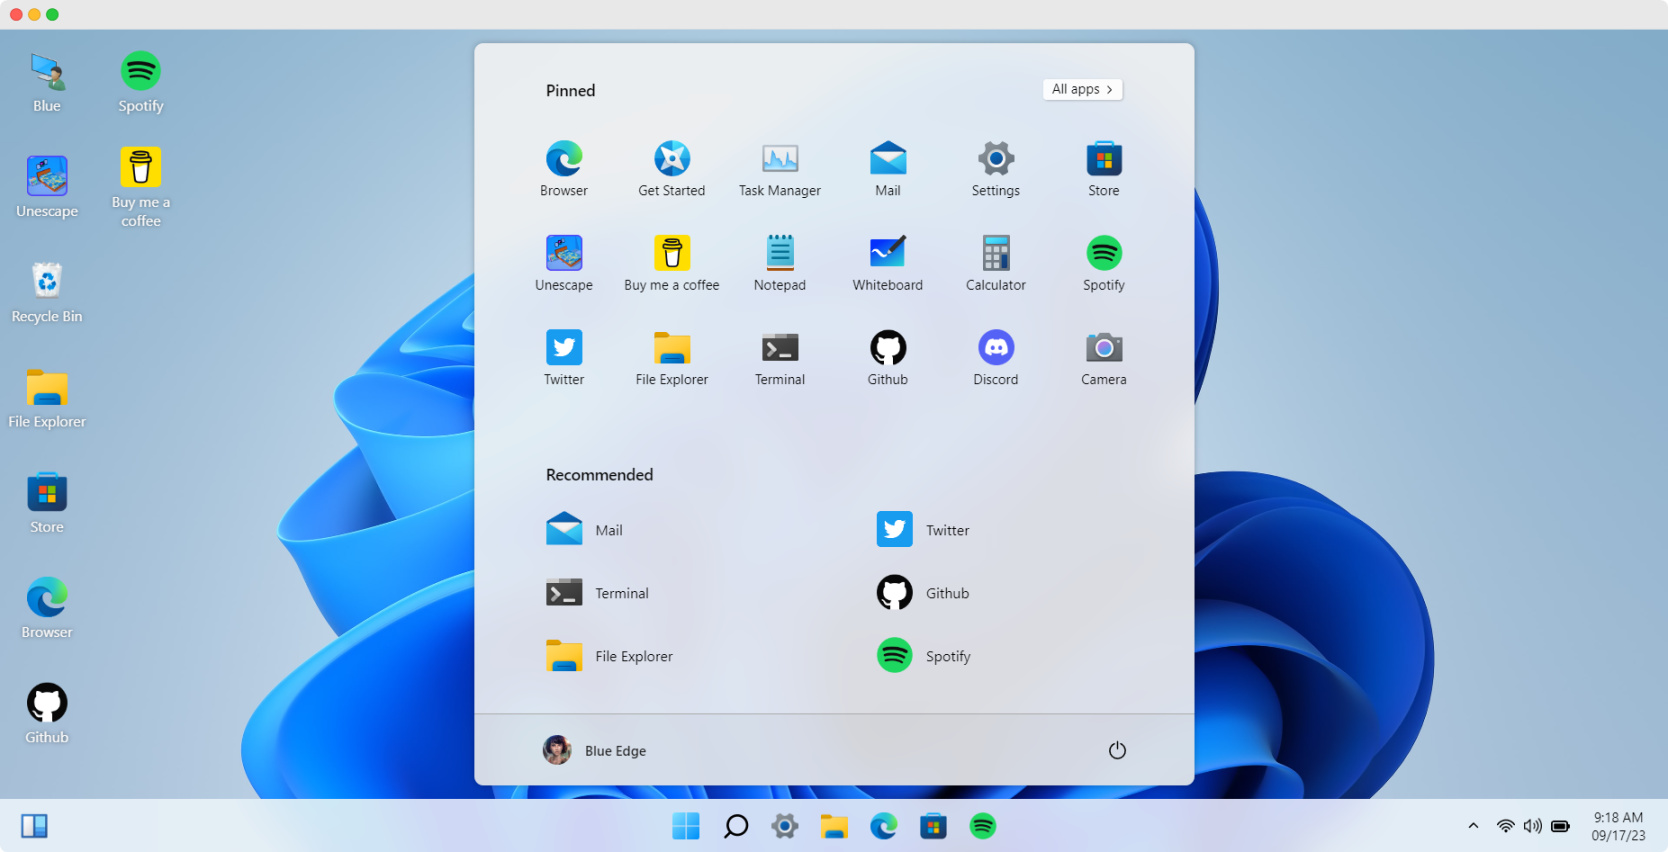This screenshot has height=852, width=1668.
Task: Click the Windows Start button in taskbar
Action: [686, 826]
